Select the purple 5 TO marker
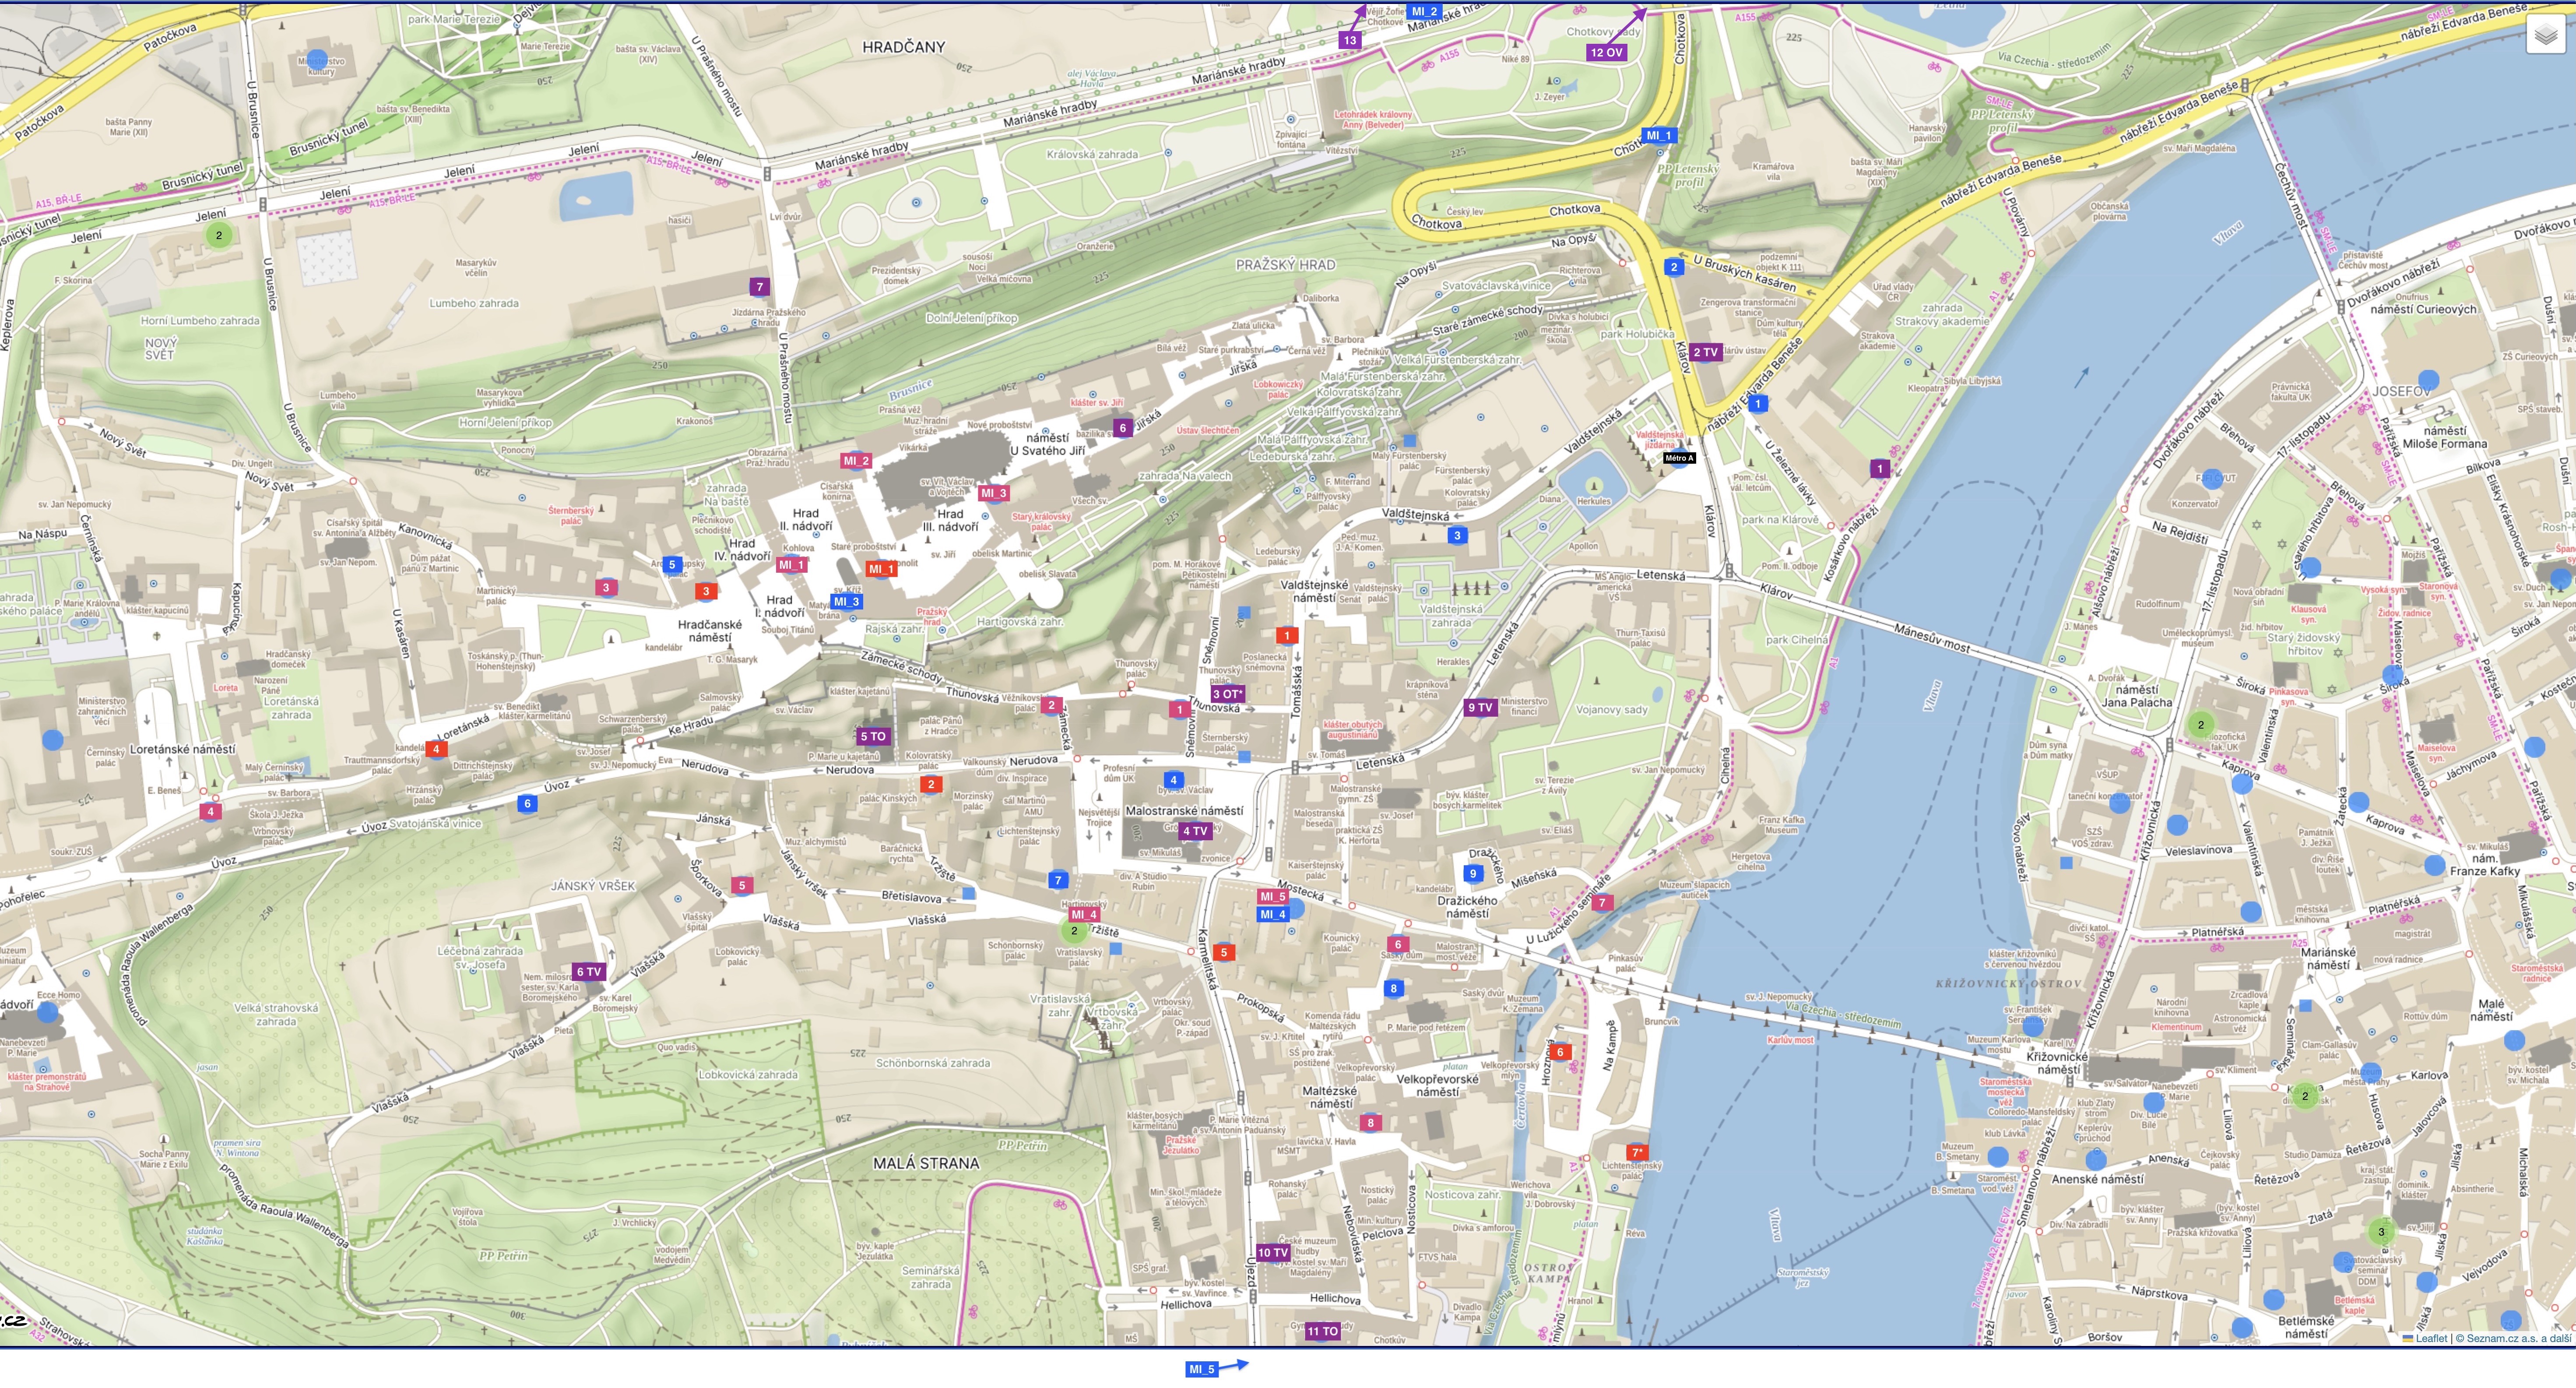 (x=872, y=736)
